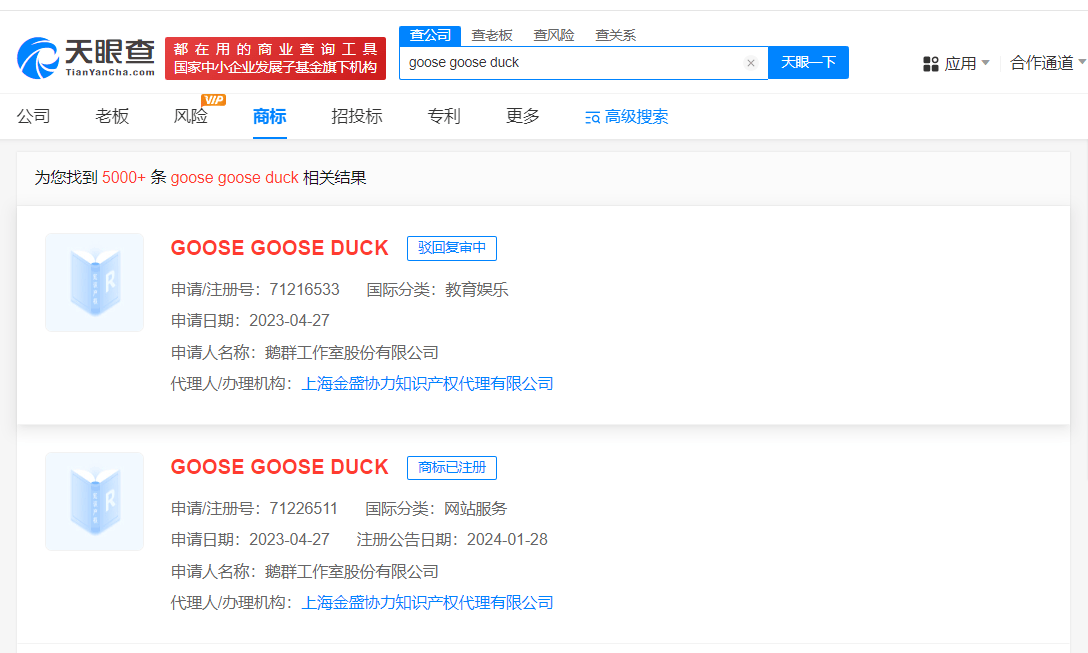Open second trademark thumbnail for 71226511

[94, 502]
